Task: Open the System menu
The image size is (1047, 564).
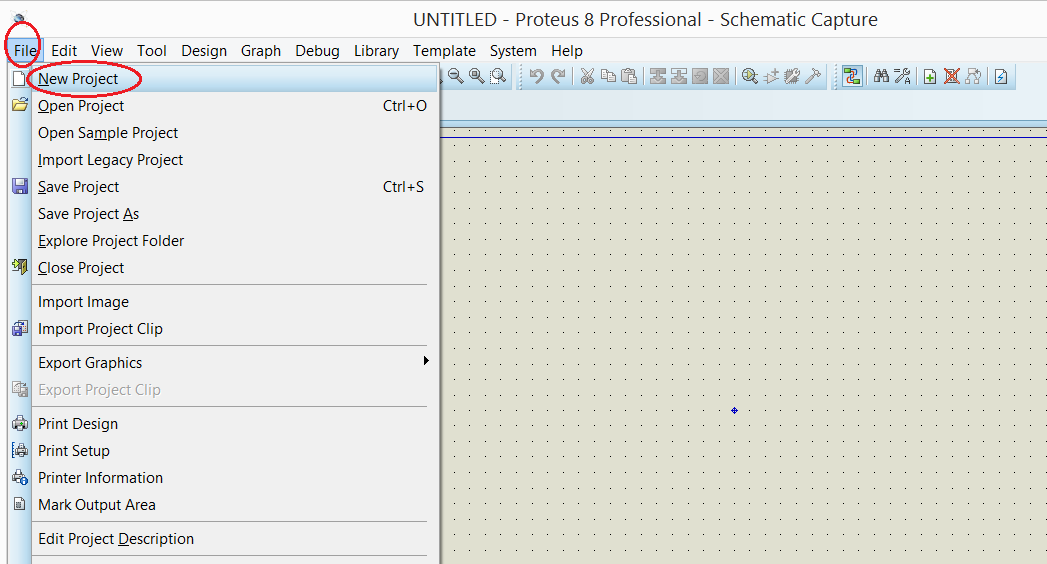Action: (x=513, y=51)
